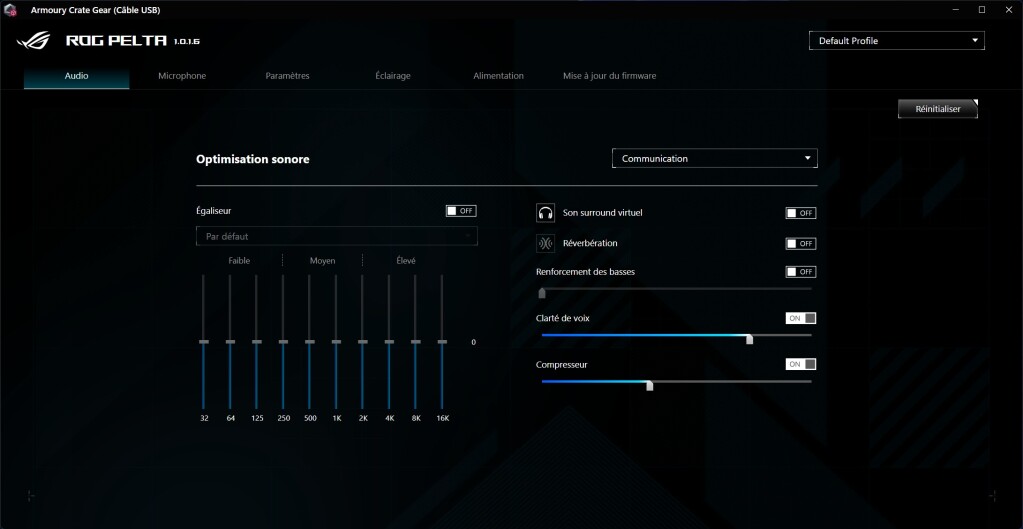This screenshot has width=1023, height=529.
Task: Close the Armoury Crate Gear window
Action: tap(1011, 10)
